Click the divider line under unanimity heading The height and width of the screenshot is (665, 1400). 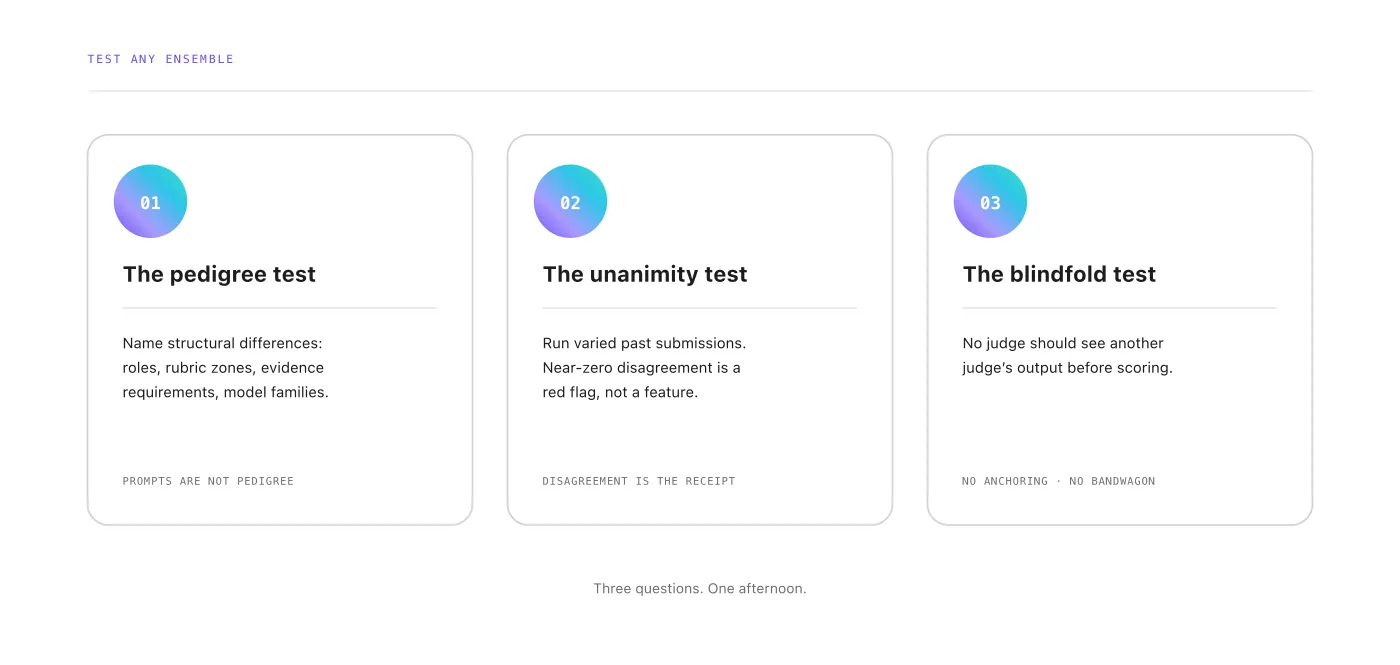pos(700,308)
